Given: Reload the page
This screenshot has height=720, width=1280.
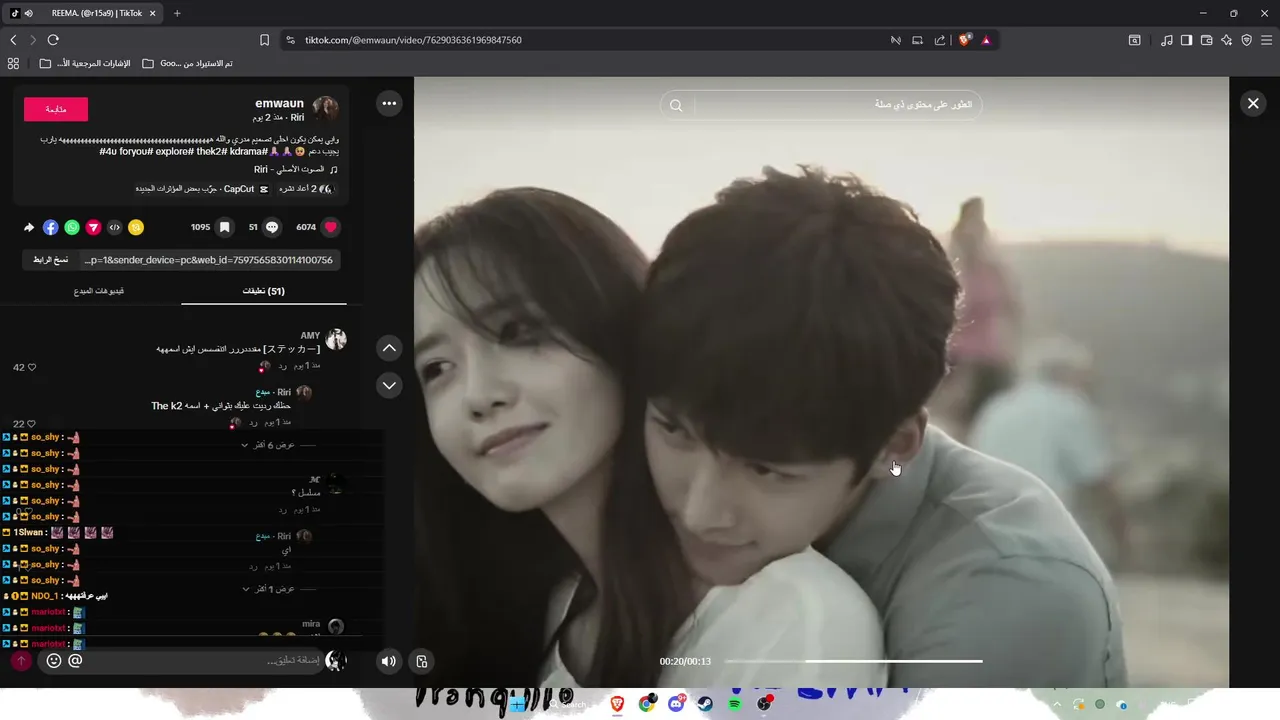Looking at the screenshot, I should 53,40.
